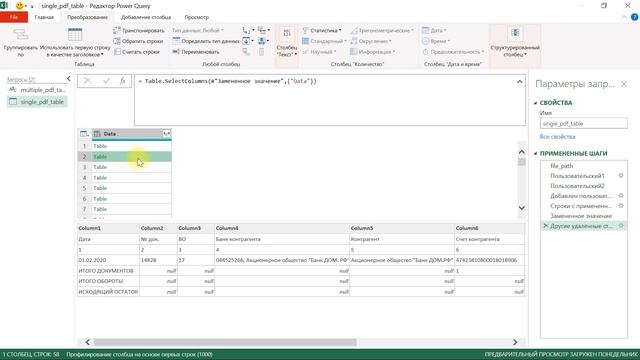Click the formula bar cancel X icon

click(87, 81)
